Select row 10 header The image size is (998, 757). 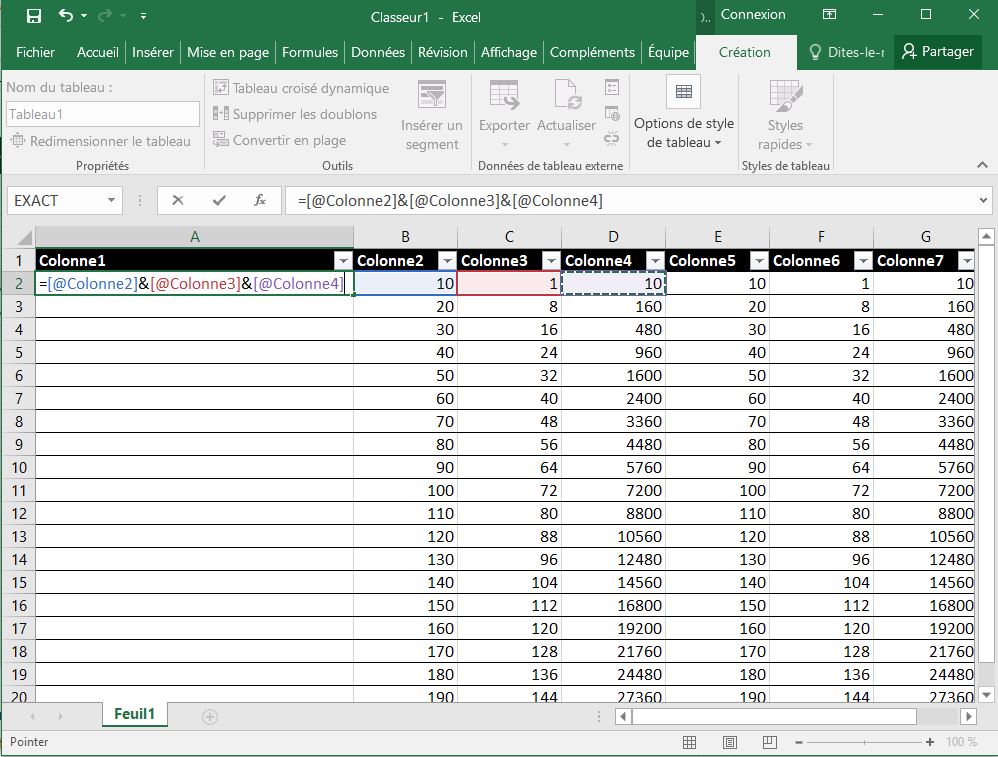18,467
